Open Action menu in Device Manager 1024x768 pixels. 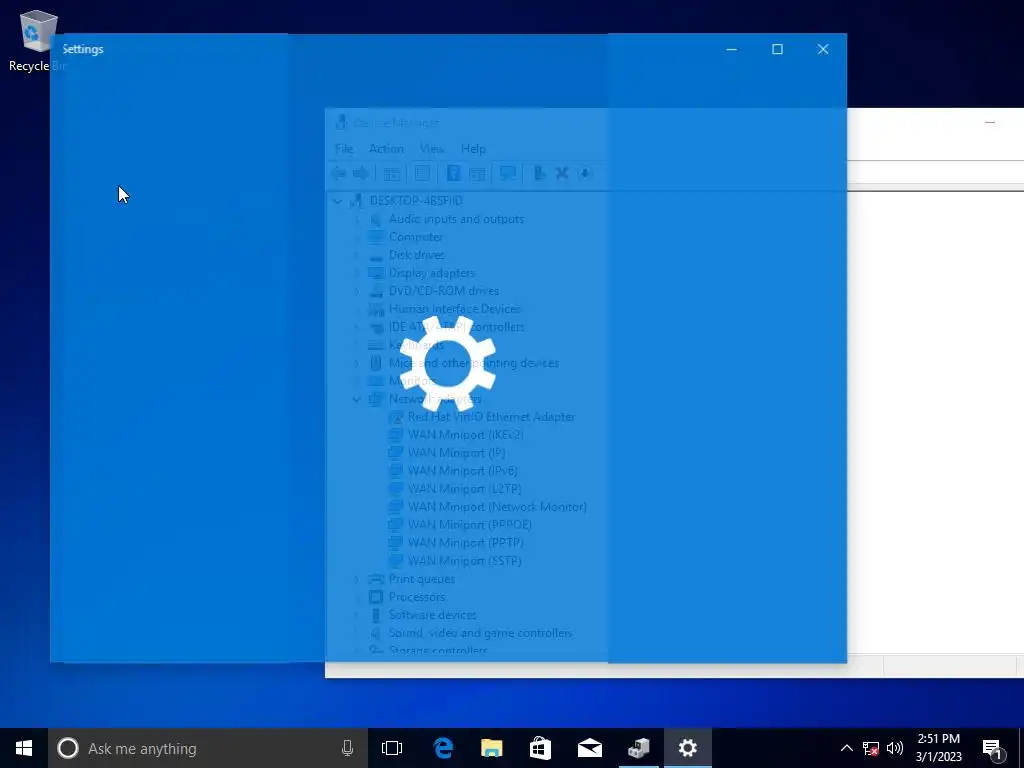[x=386, y=149]
